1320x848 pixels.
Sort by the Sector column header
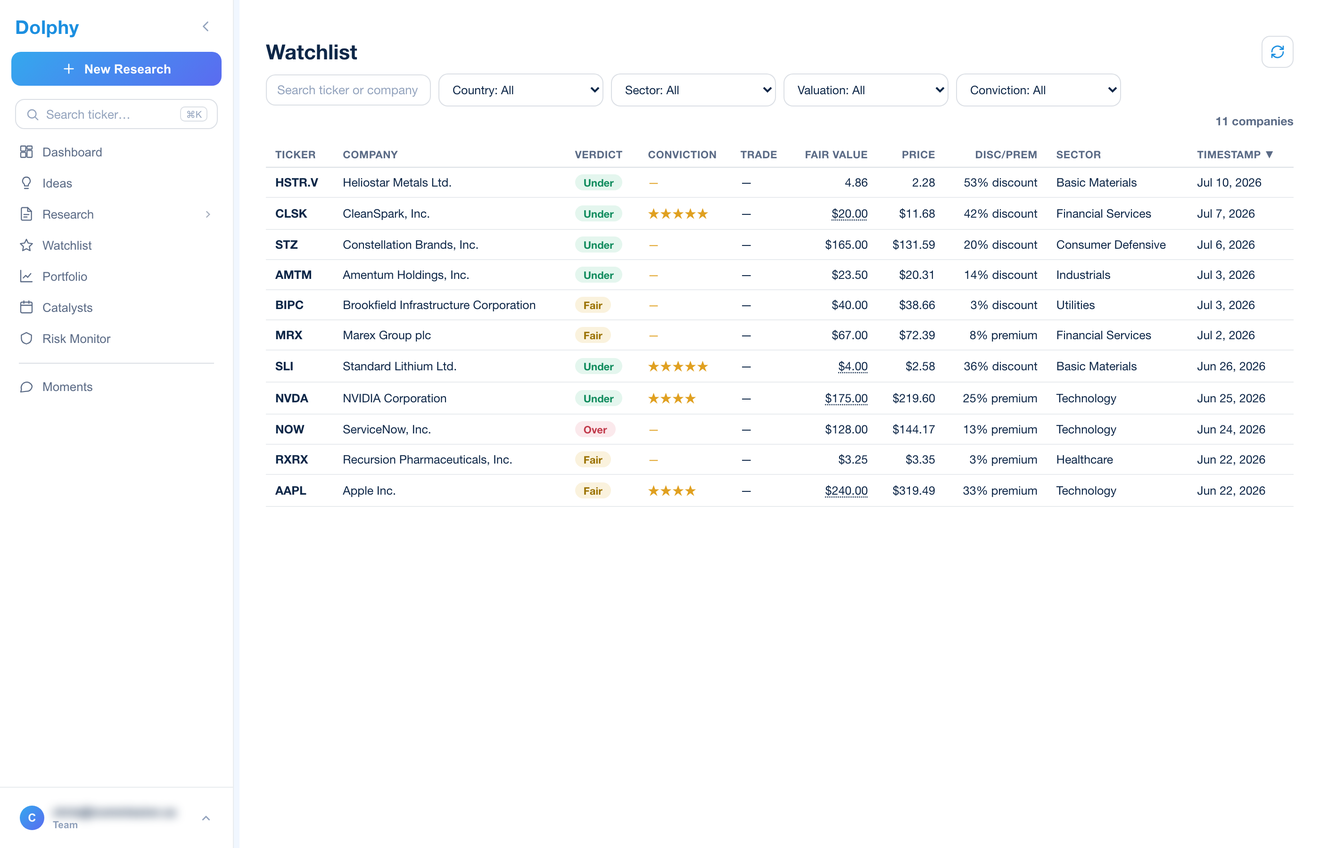point(1078,155)
